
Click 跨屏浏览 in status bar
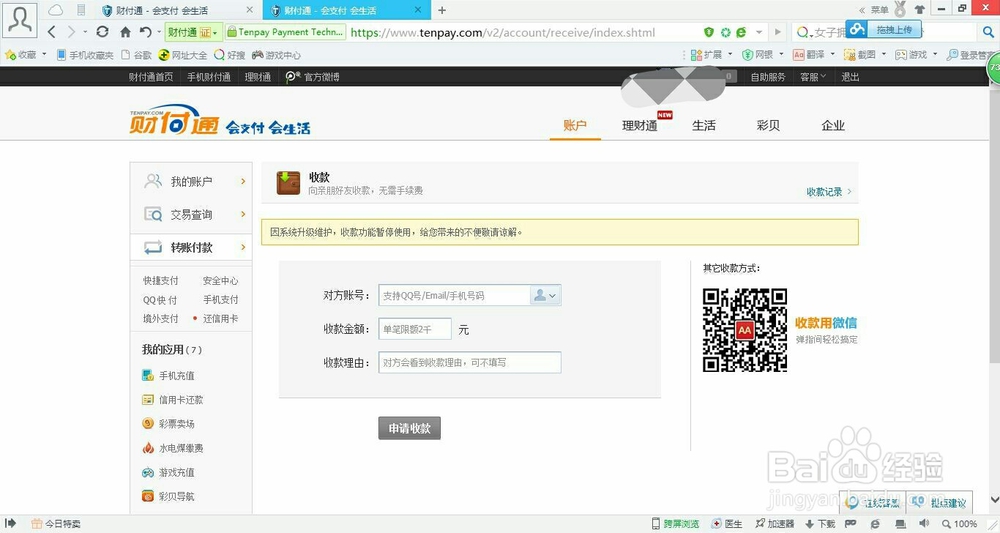[675, 523]
